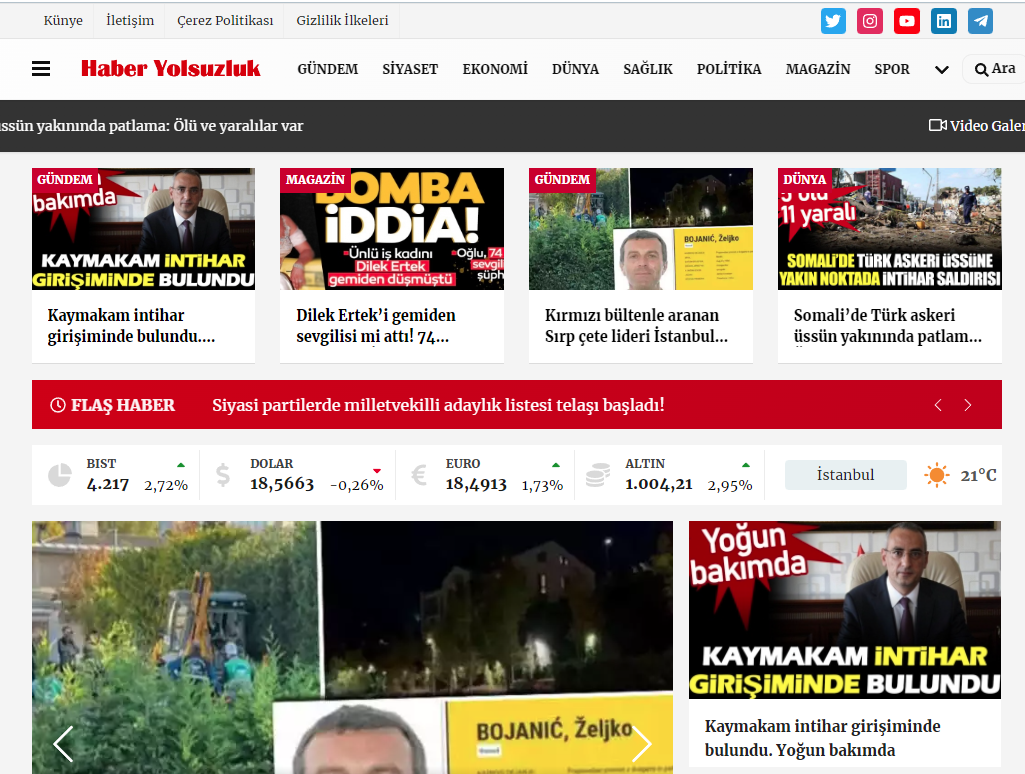Open the Instagram social icon
This screenshot has width=1025, height=774.
coord(870,21)
